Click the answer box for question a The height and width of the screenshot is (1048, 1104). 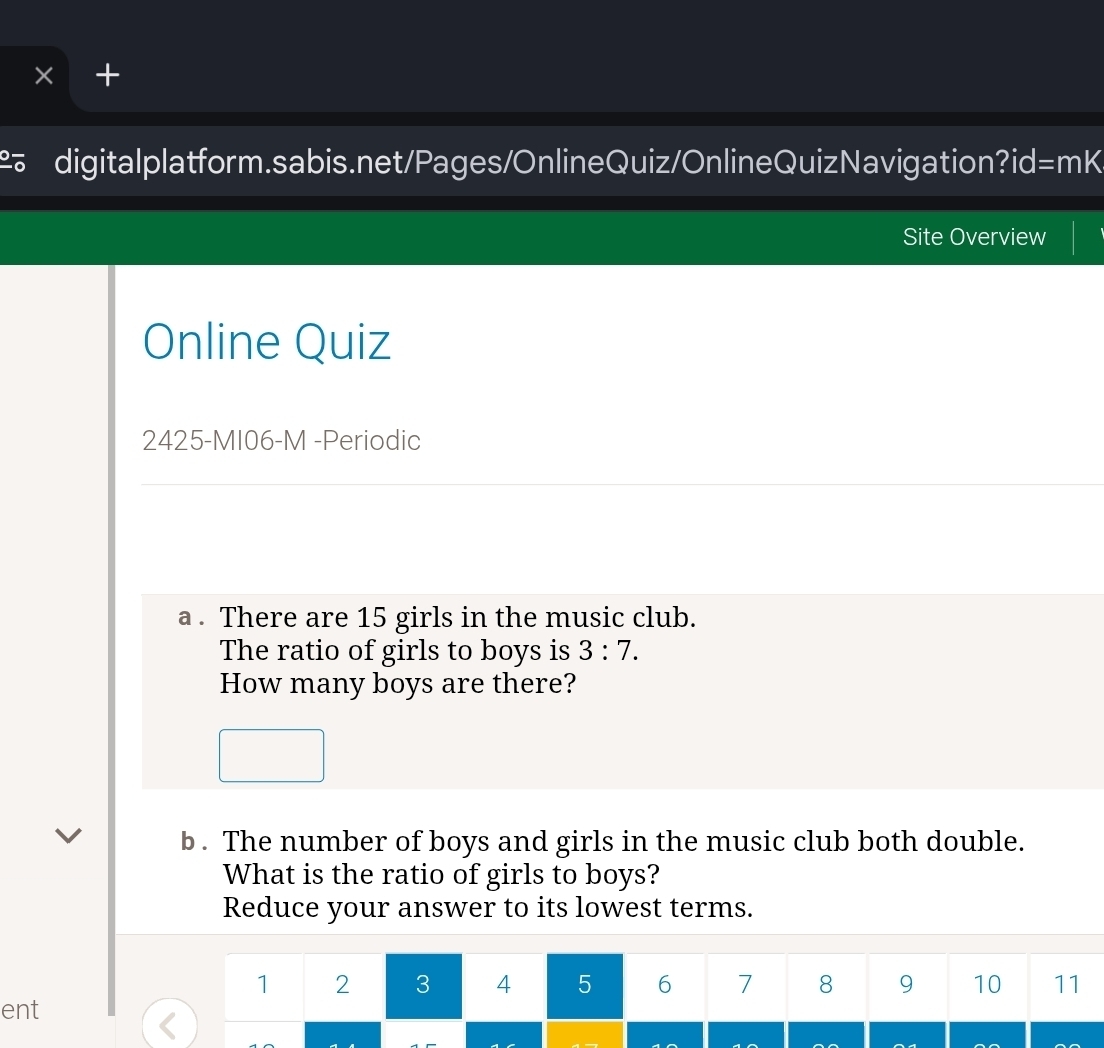tap(272, 755)
